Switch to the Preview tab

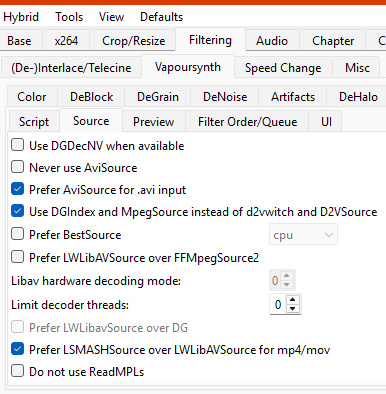pos(153,122)
